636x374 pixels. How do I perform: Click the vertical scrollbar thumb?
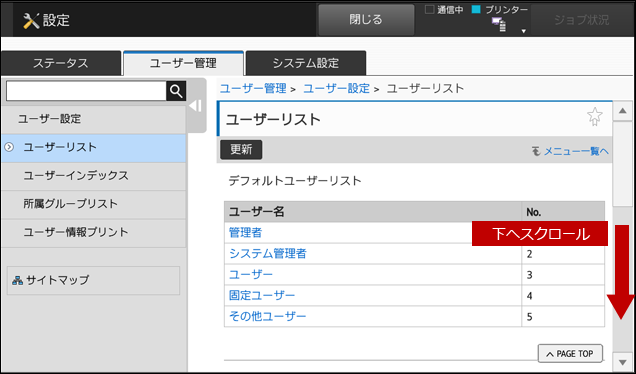(x=622, y=164)
